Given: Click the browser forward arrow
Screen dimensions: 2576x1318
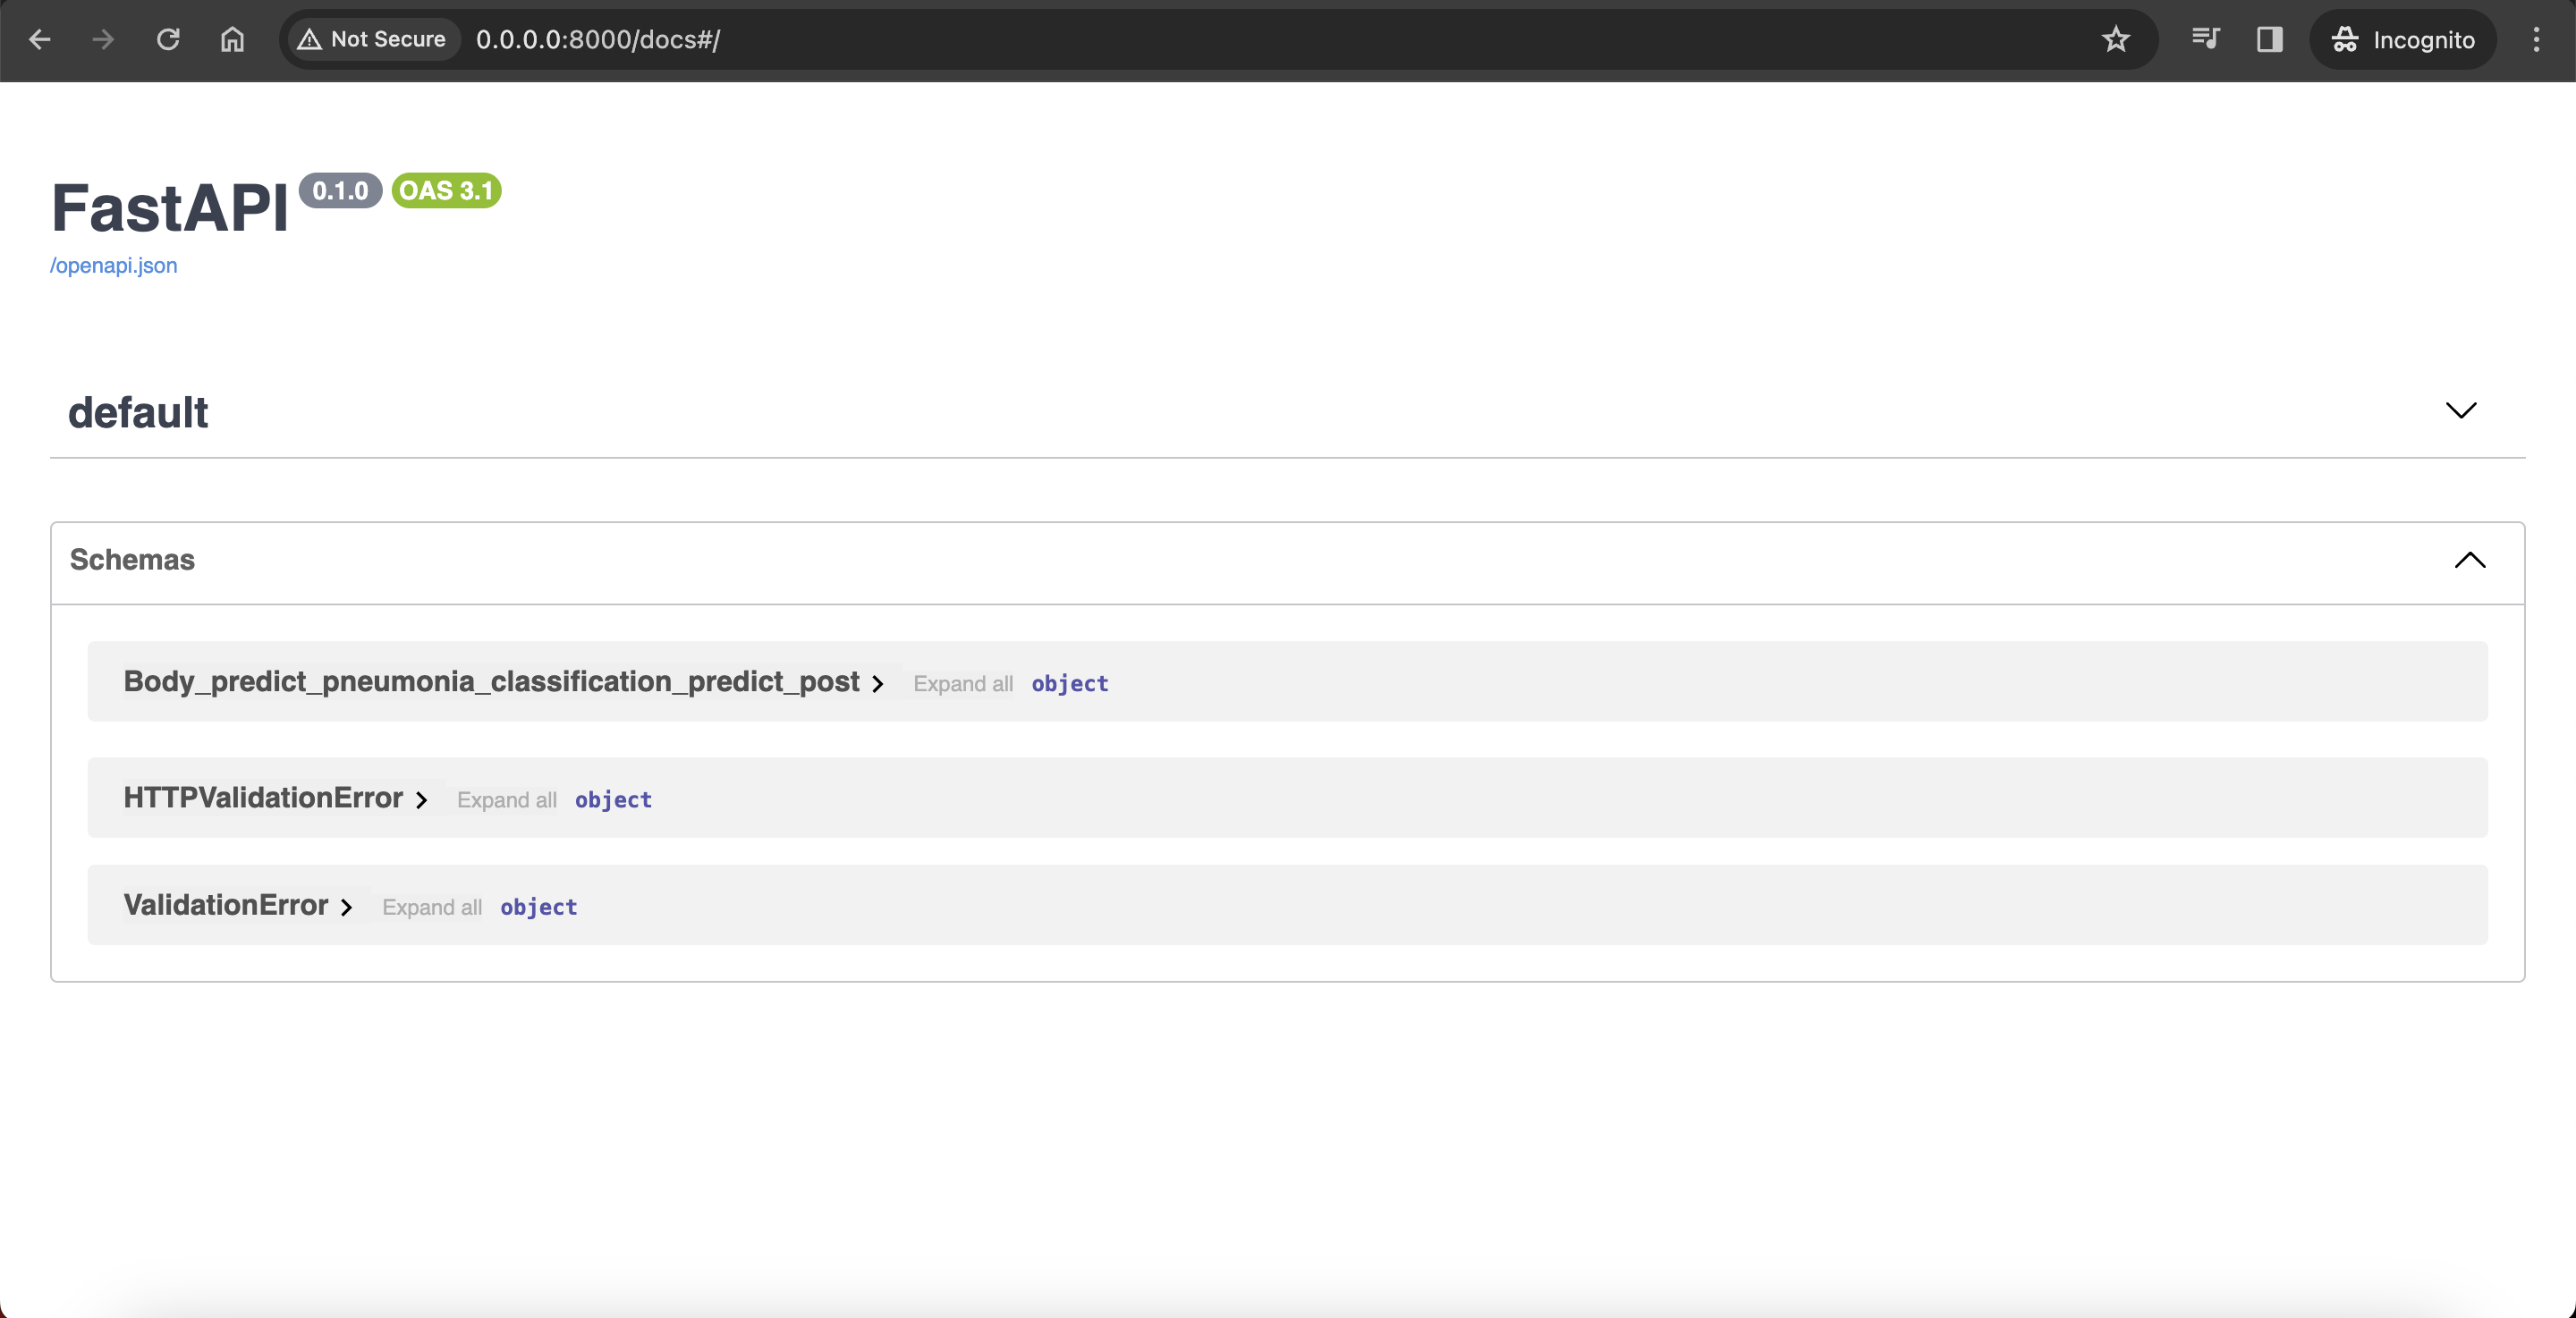Looking at the screenshot, I should [x=102, y=39].
